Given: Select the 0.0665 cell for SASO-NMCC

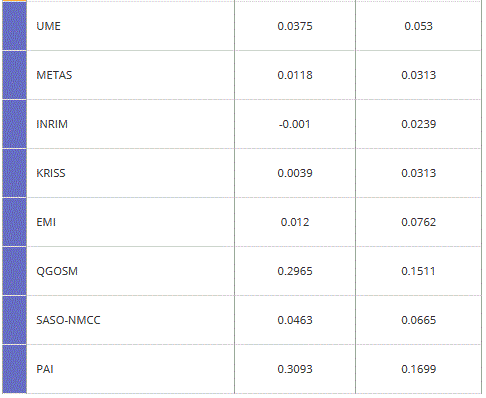Looking at the screenshot, I should pyautogui.click(x=419, y=320).
